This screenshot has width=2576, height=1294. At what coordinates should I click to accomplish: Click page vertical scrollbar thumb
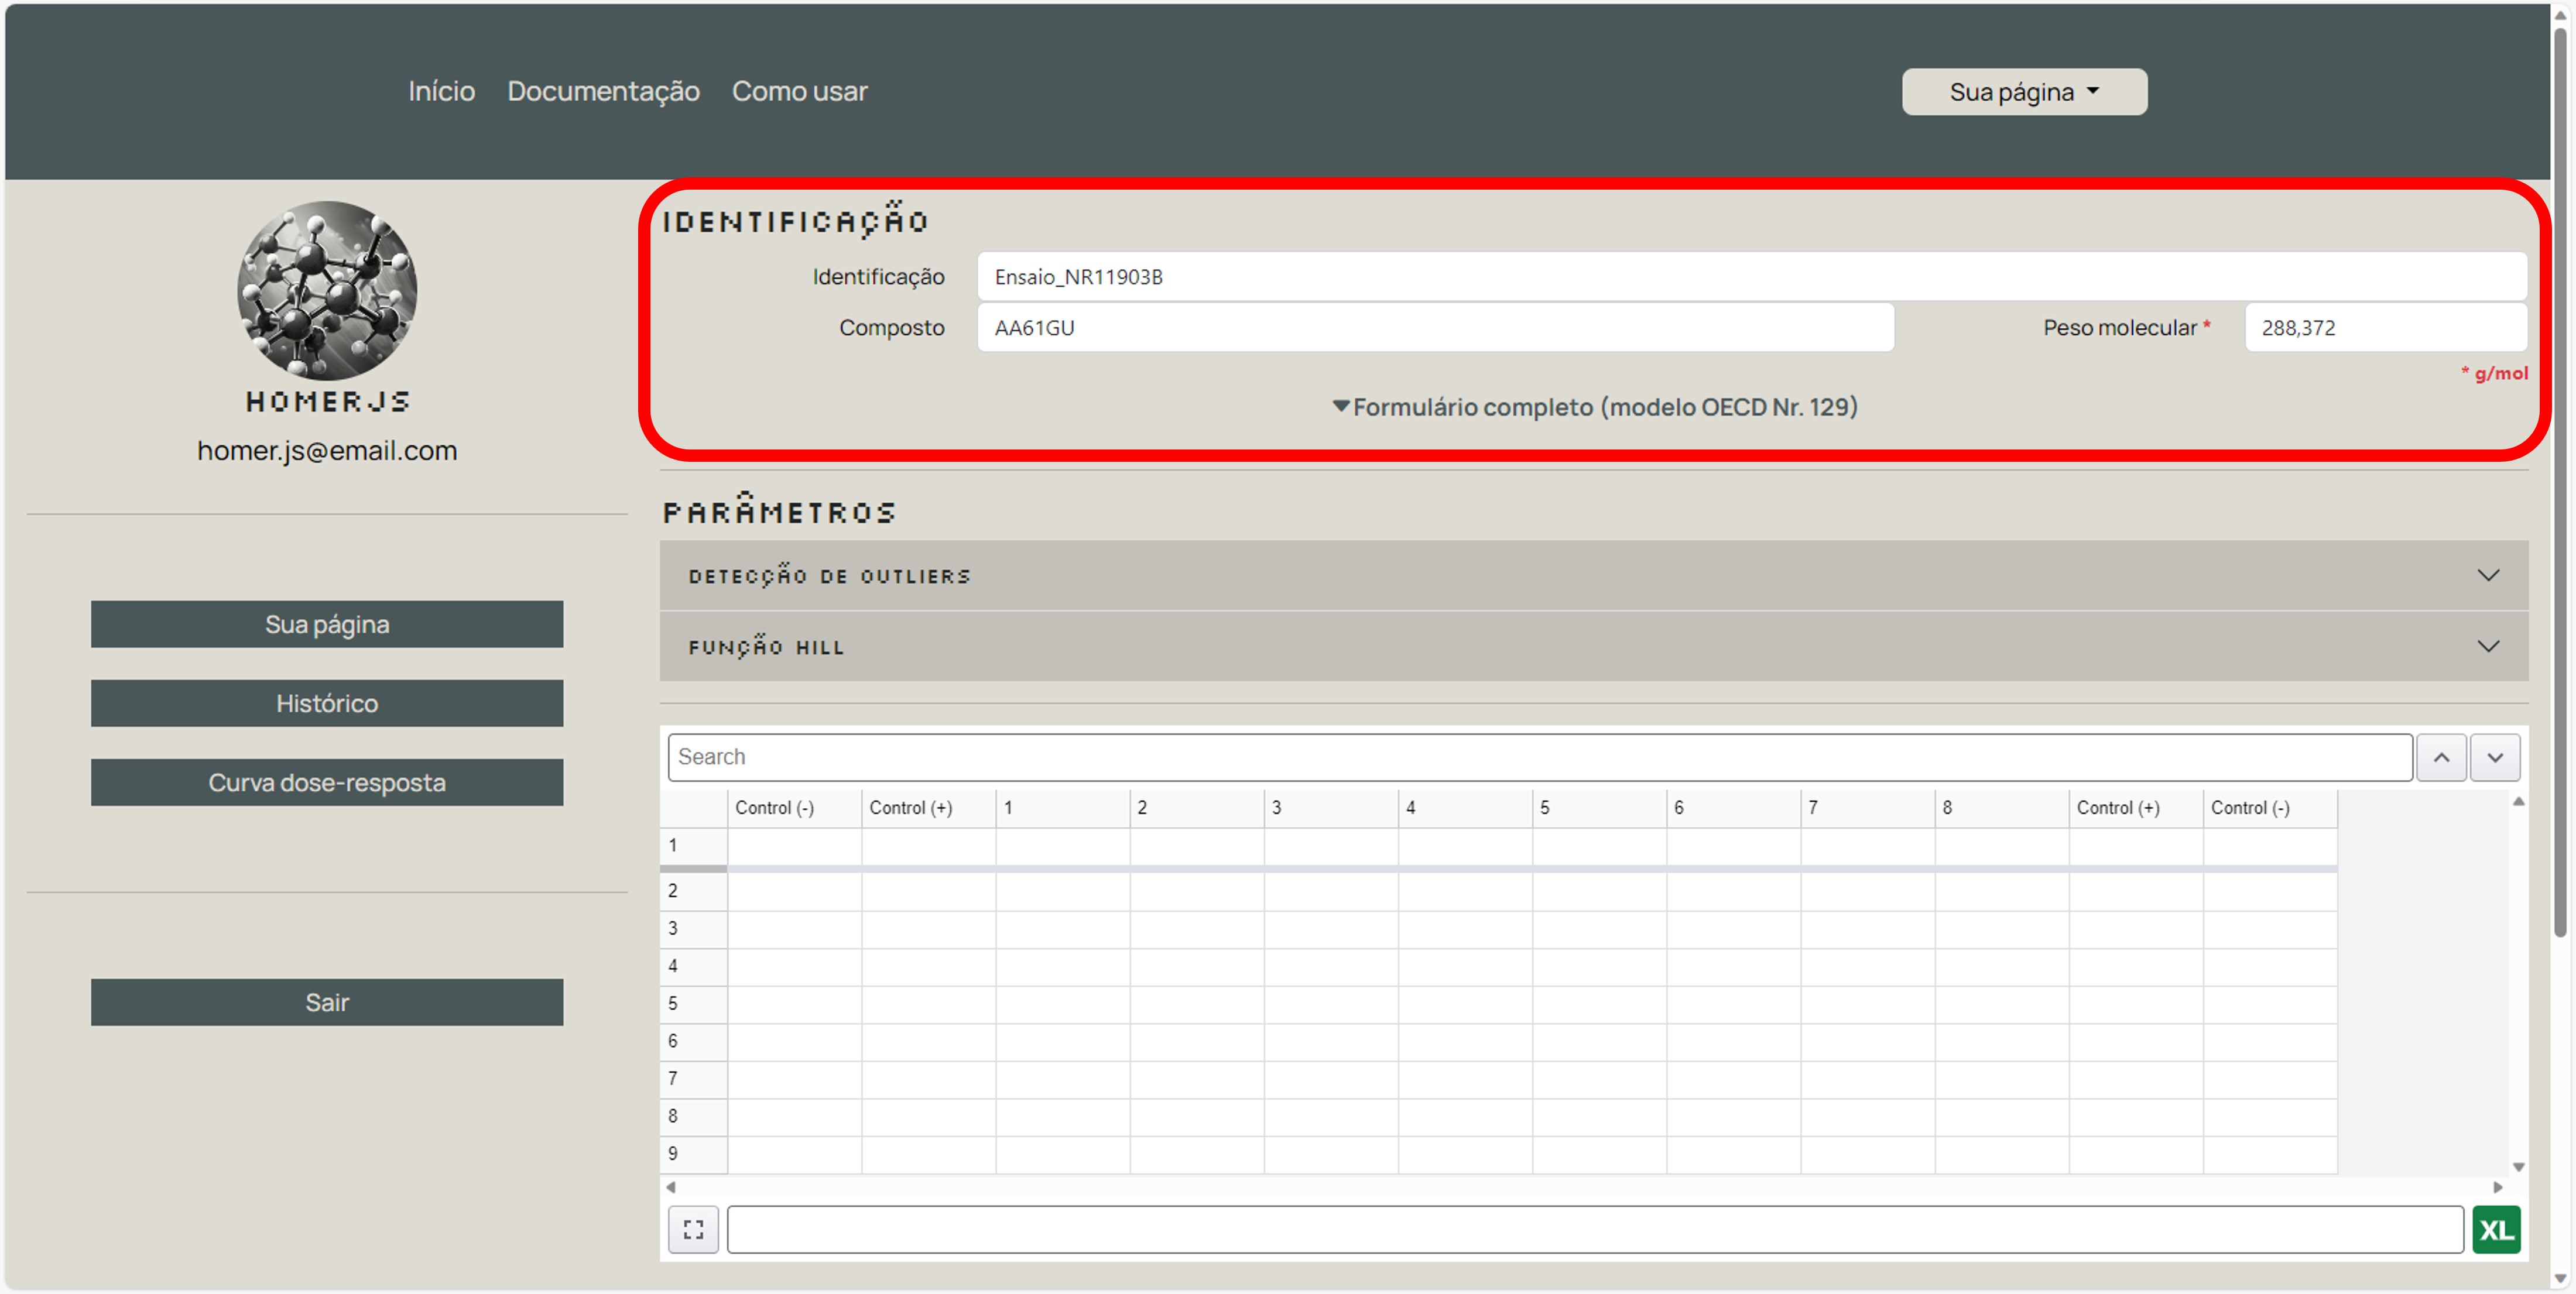(2560, 482)
